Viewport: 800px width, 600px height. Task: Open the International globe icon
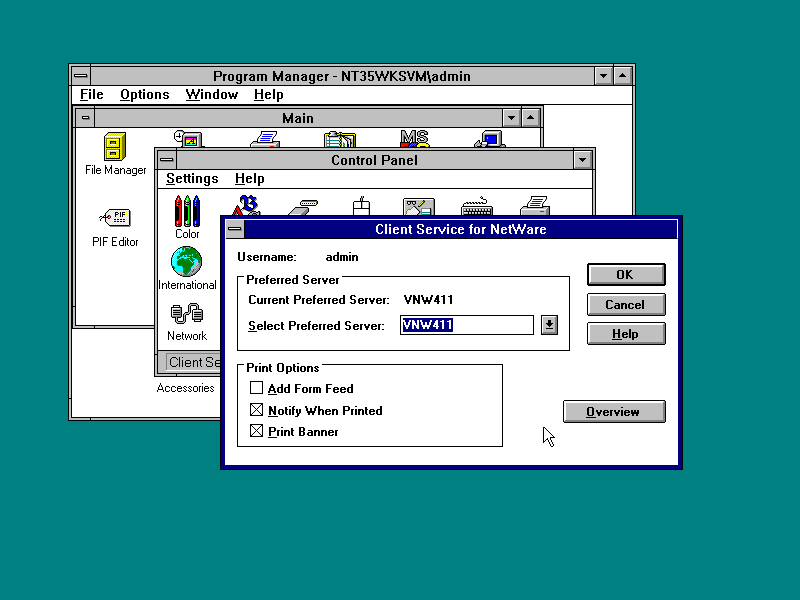point(187,268)
